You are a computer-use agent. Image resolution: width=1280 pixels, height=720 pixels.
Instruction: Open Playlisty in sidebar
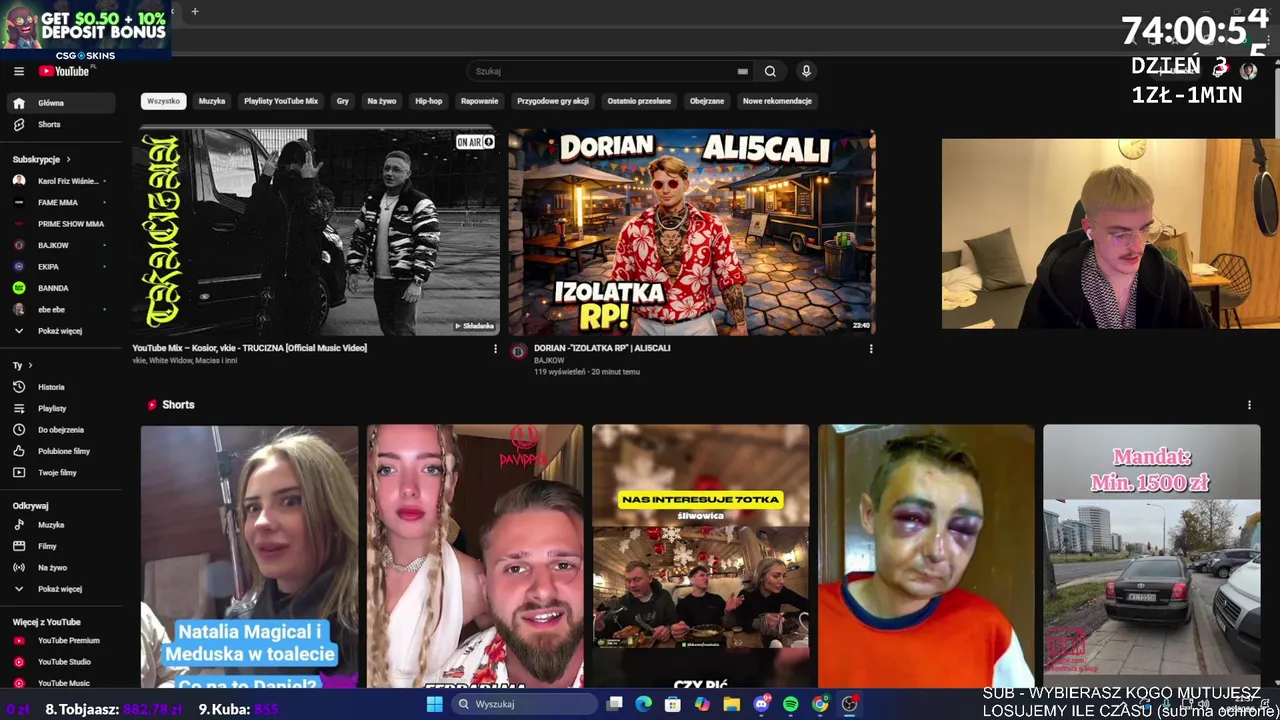pyautogui.click(x=62, y=408)
